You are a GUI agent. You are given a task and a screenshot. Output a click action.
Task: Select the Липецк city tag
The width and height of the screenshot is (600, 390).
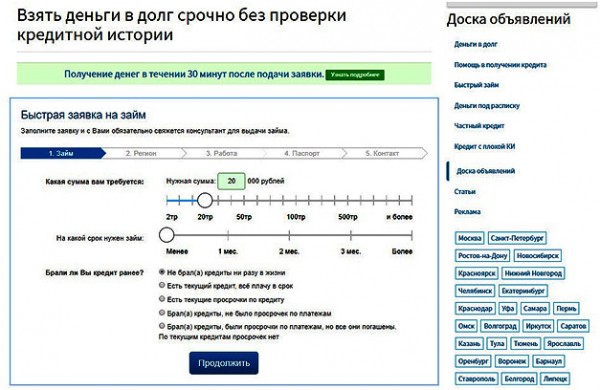coord(555,379)
